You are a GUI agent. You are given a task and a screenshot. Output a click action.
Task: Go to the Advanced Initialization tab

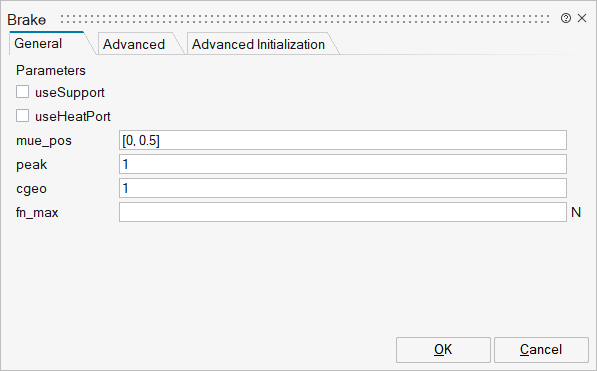click(260, 44)
